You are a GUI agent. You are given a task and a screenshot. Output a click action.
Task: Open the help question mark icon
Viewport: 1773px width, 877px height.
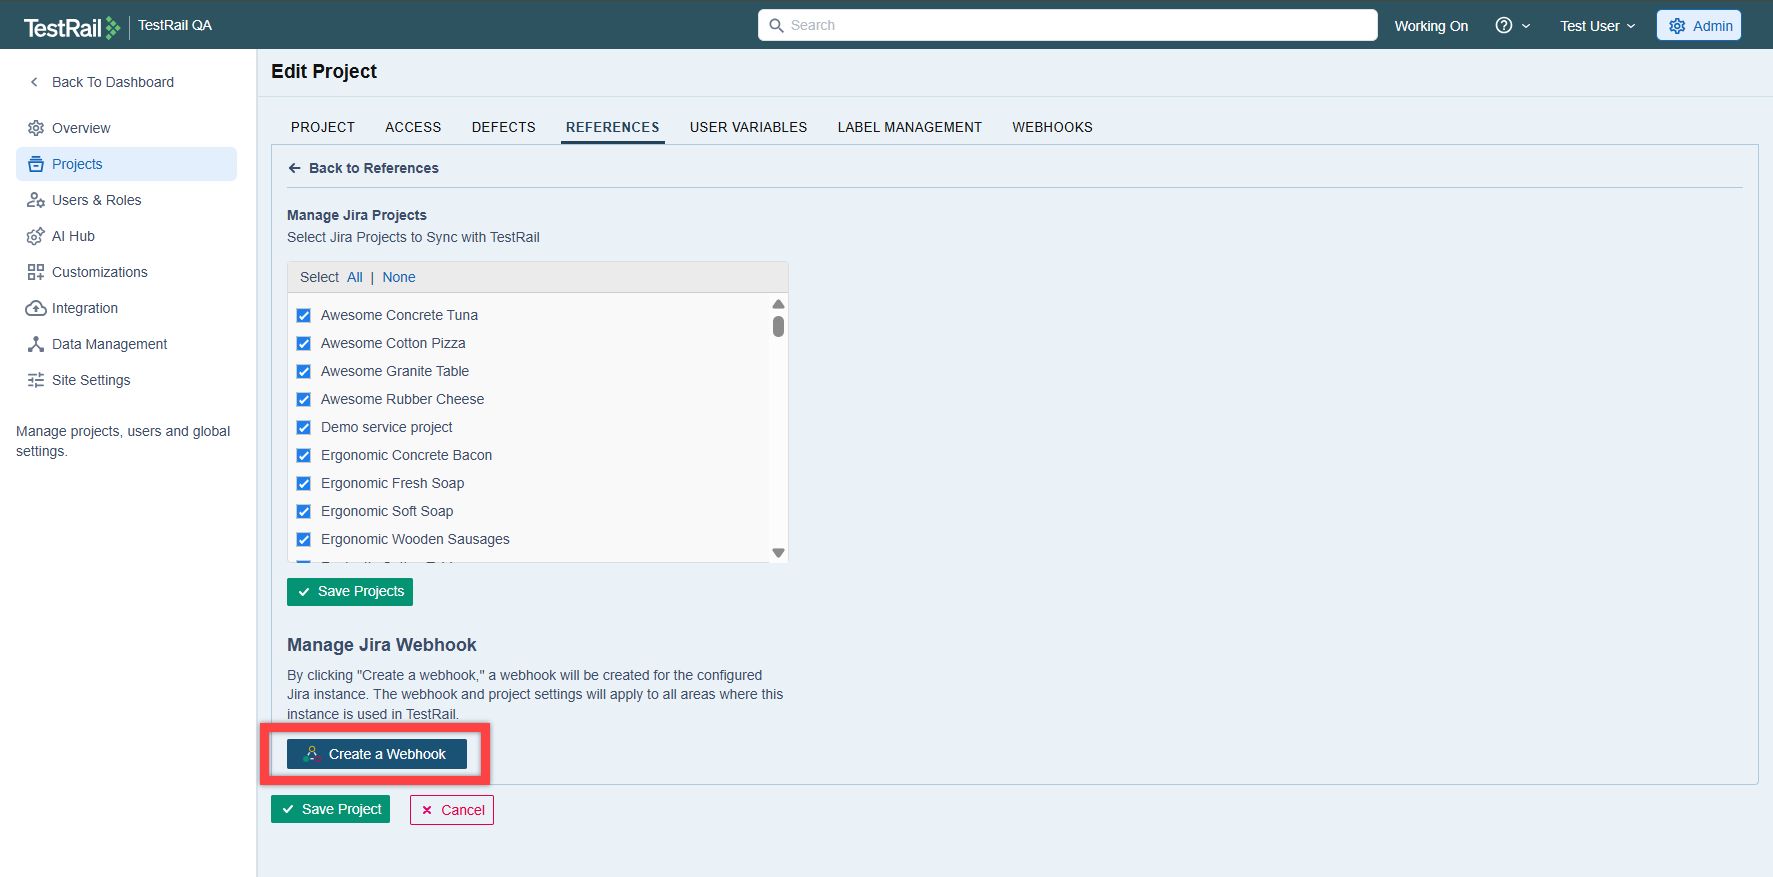pos(1503,25)
